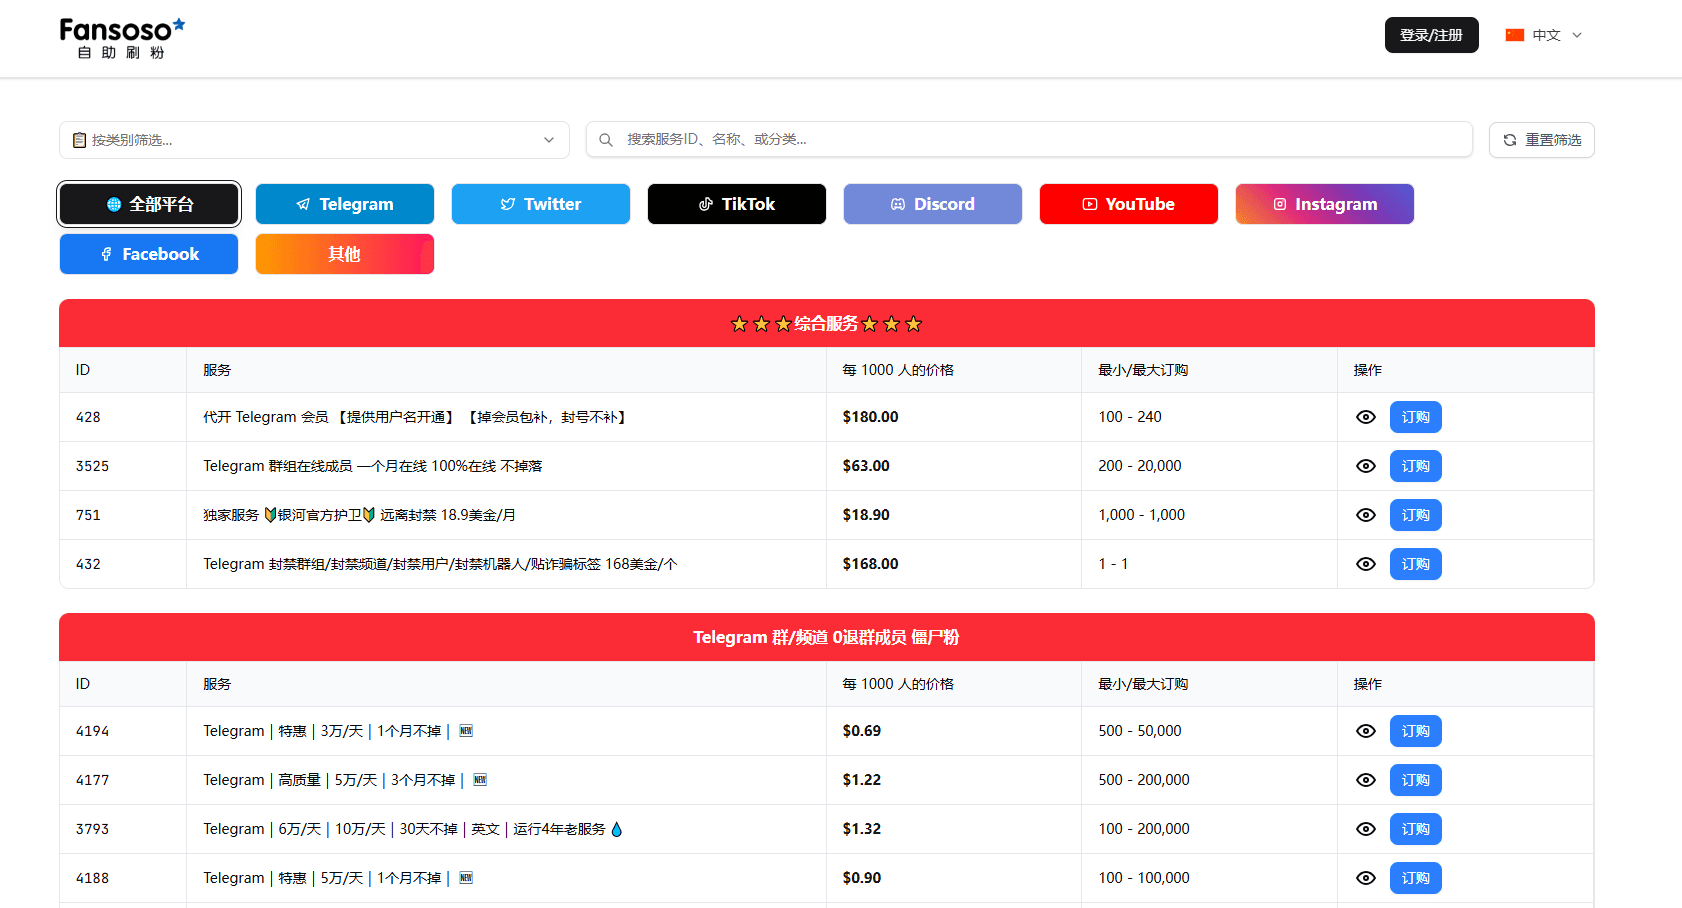Order service 4188 with 订购 button
1682x908 pixels.
(1415, 878)
